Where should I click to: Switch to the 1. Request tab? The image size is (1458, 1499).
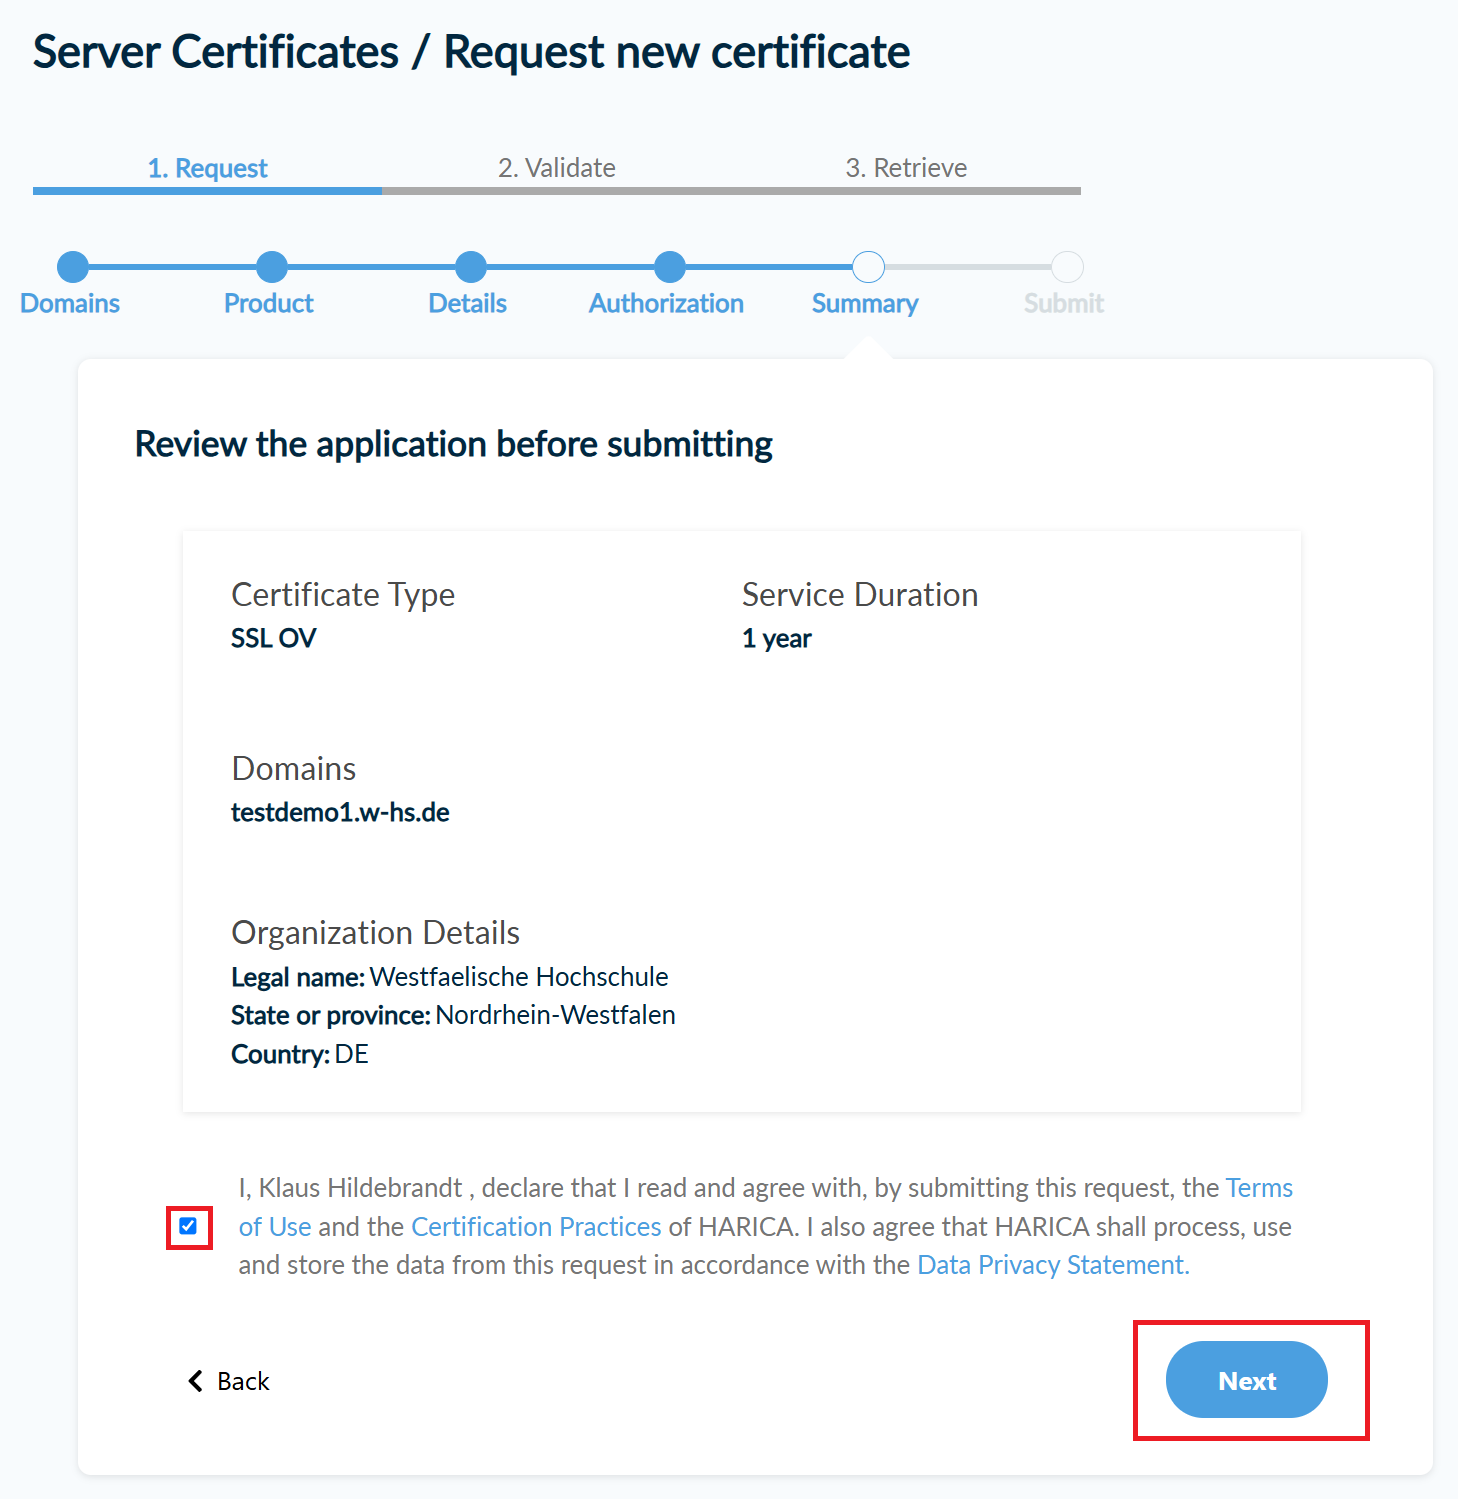coord(207,168)
